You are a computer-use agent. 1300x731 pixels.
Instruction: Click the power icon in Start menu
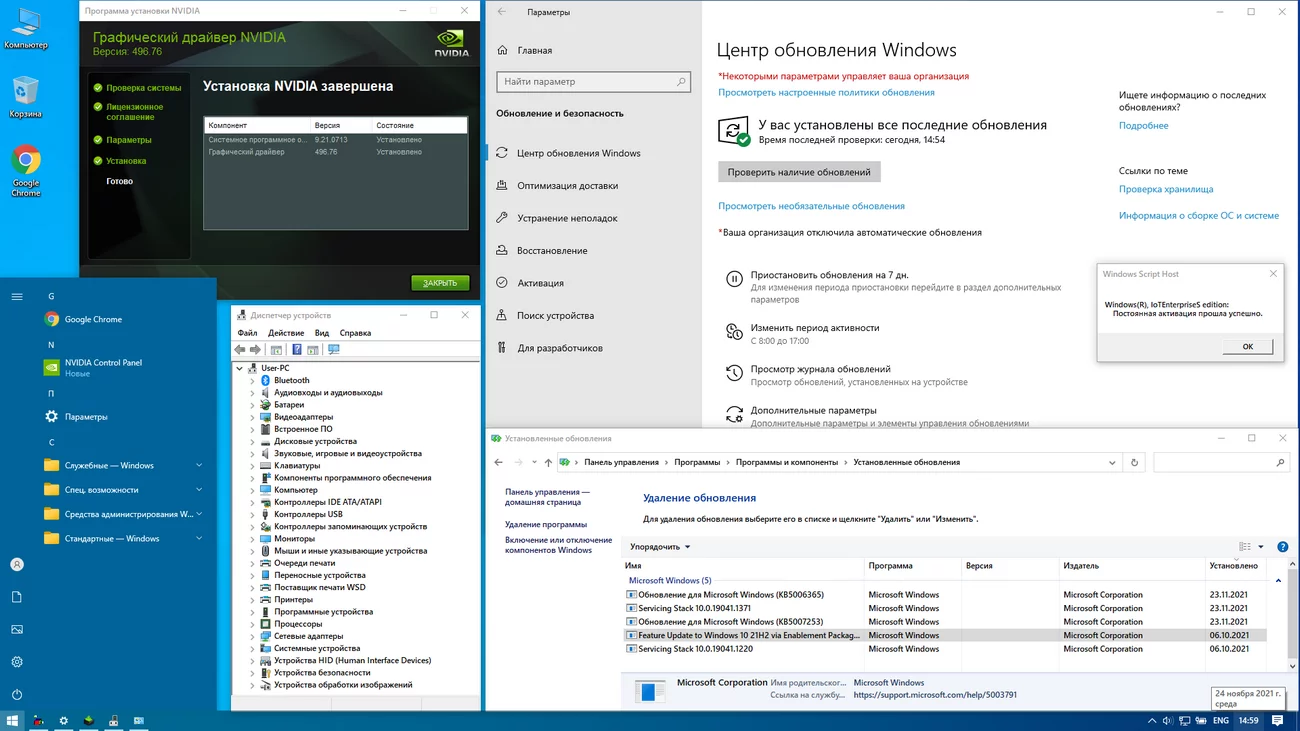point(17,694)
